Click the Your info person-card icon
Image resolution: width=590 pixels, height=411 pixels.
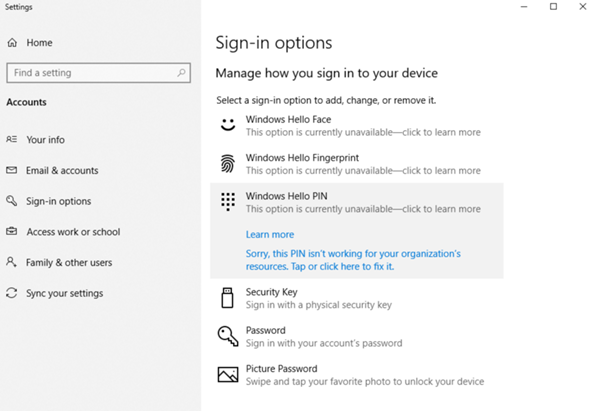12,139
